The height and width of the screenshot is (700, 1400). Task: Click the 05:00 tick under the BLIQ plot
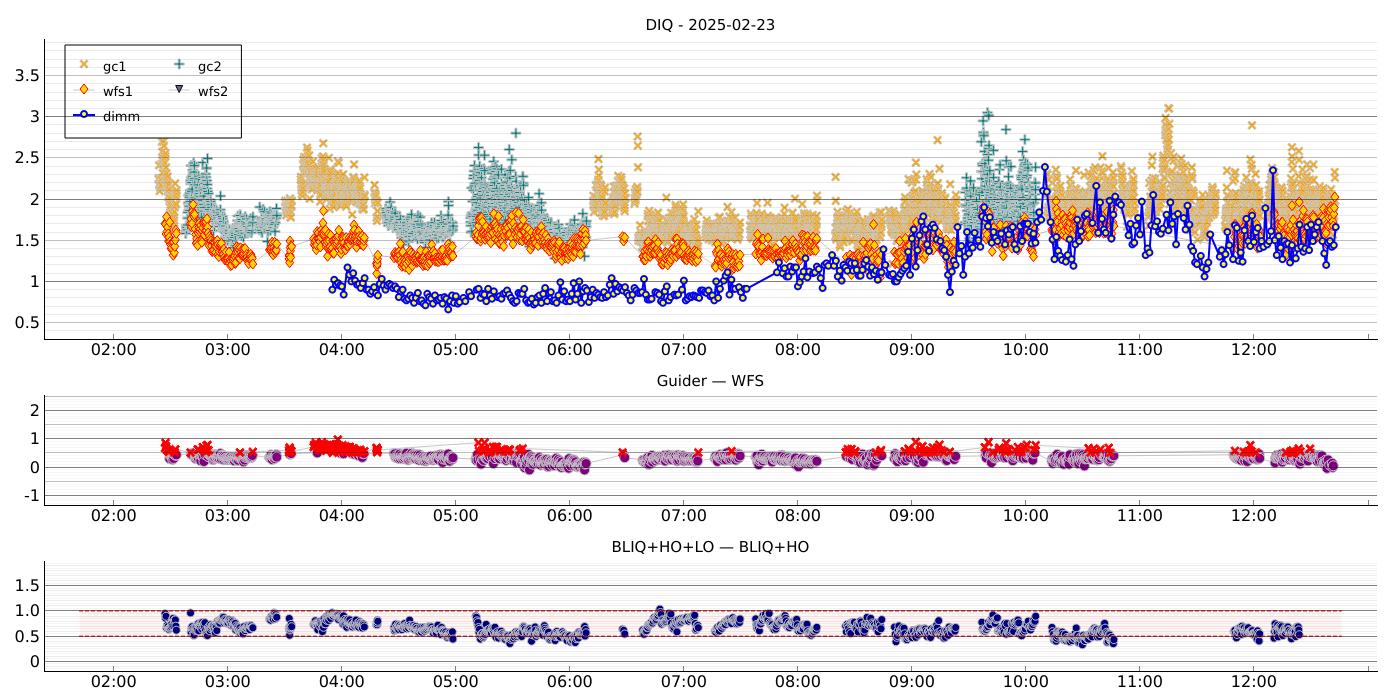[x=455, y=682]
